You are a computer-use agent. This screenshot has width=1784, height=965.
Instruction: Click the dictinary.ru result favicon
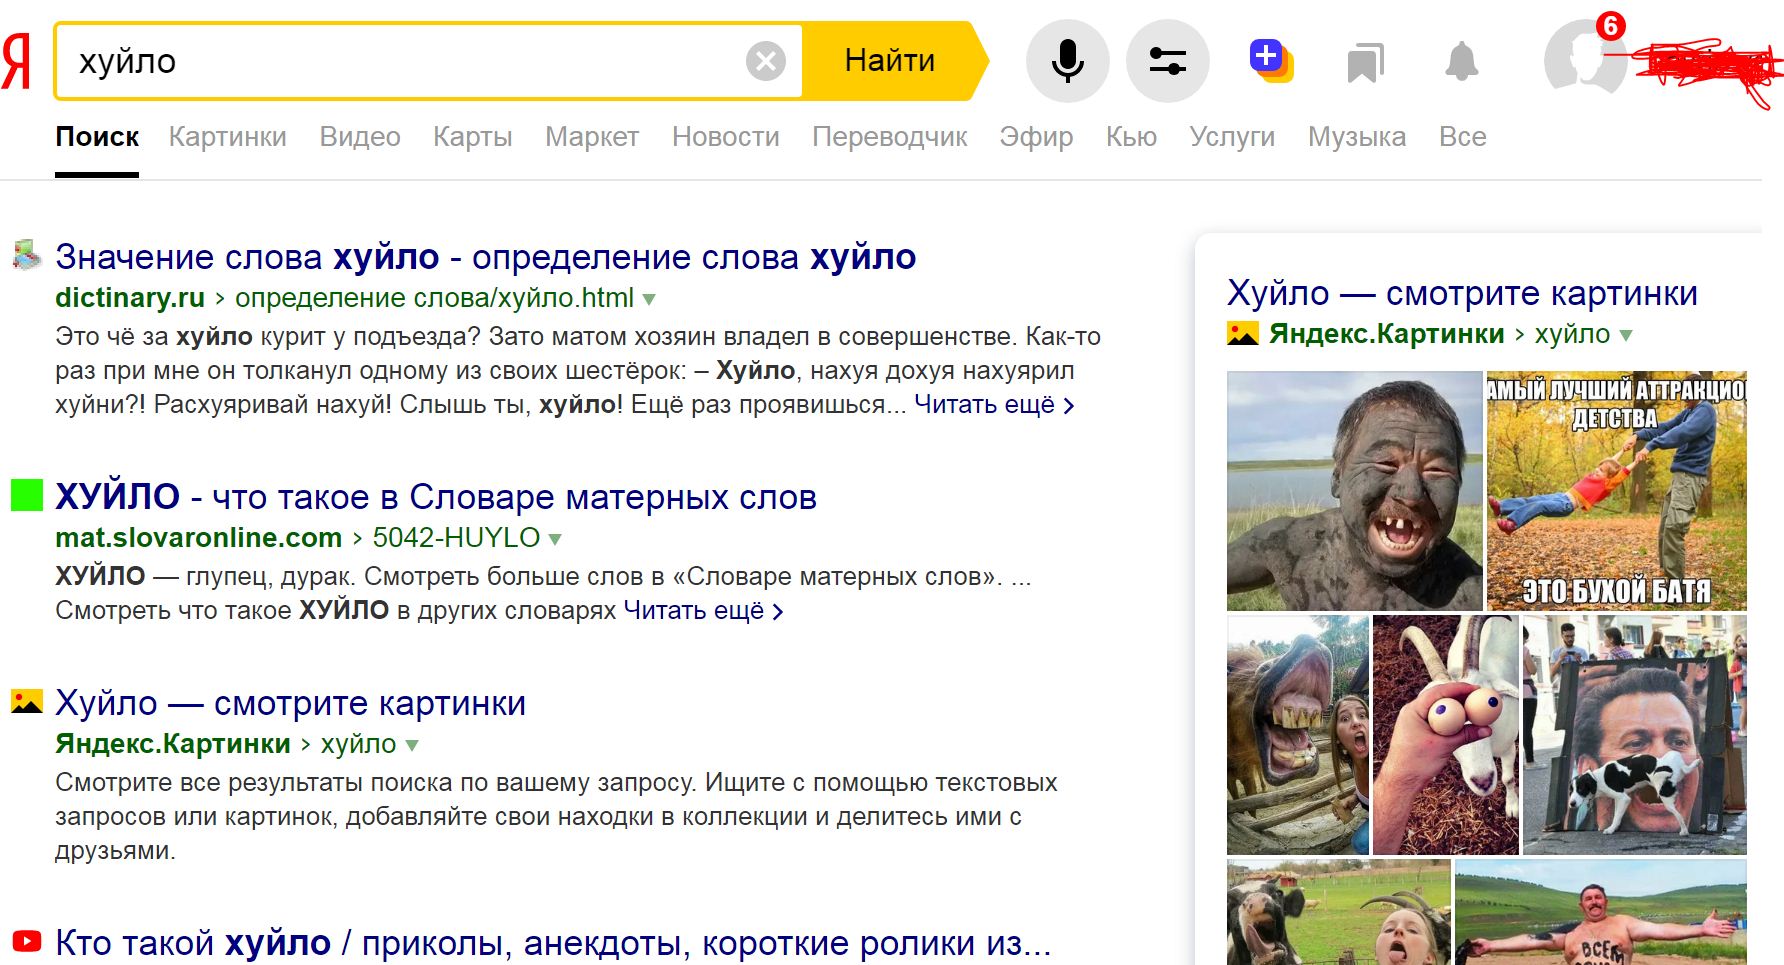(27, 255)
